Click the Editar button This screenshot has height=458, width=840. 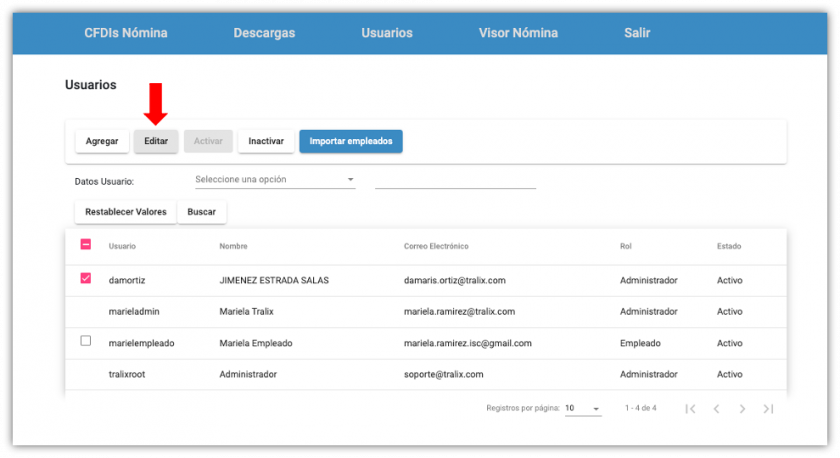[156, 141]
